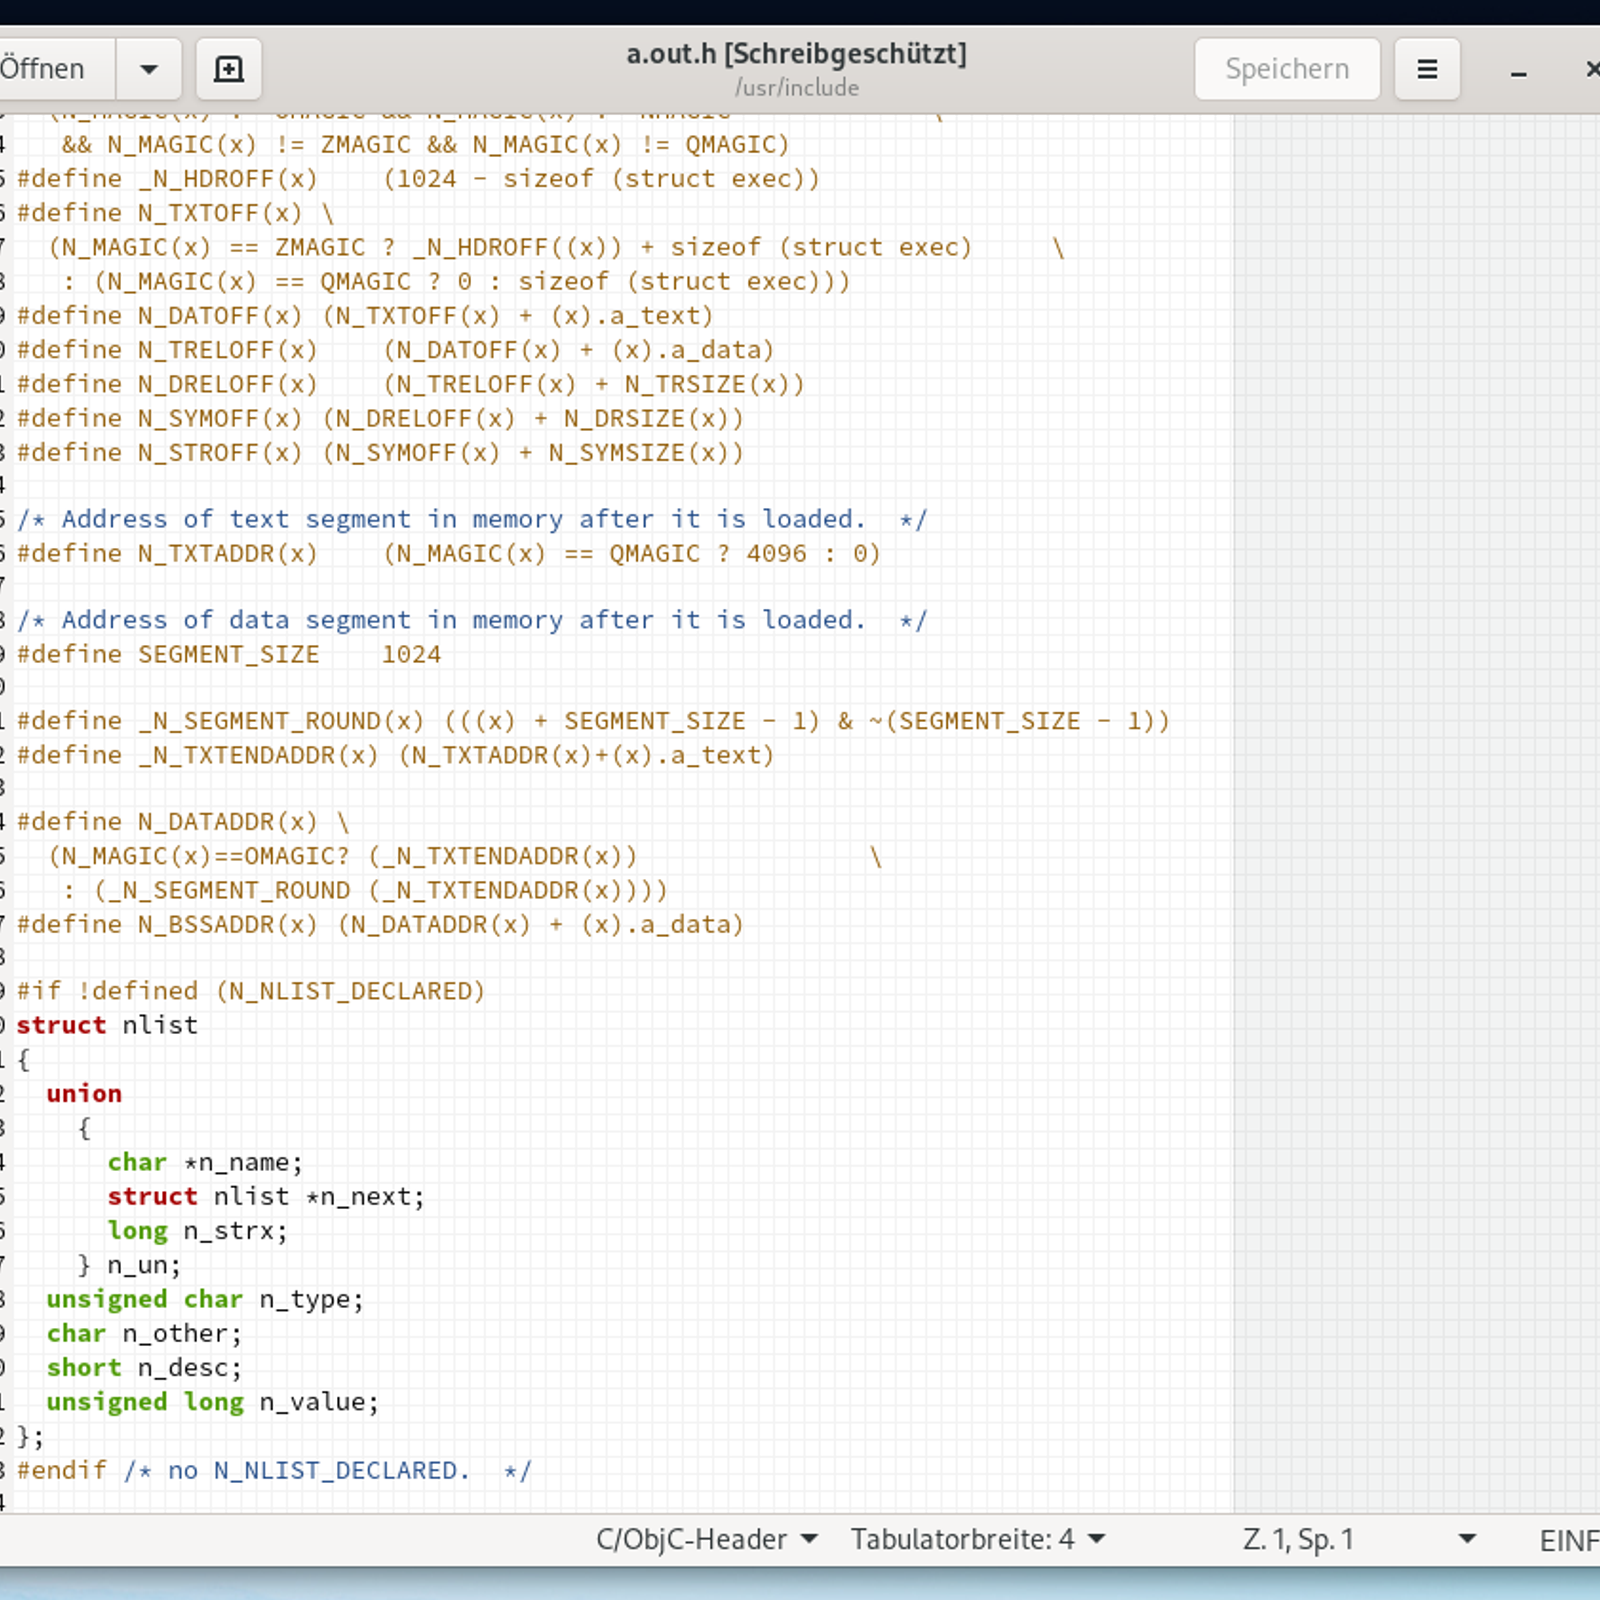Place cursor on the 'struct nlist' line
The height and width of the screenshot is (1600, 1600).
pyautogui.click(x=107, y=1025)
